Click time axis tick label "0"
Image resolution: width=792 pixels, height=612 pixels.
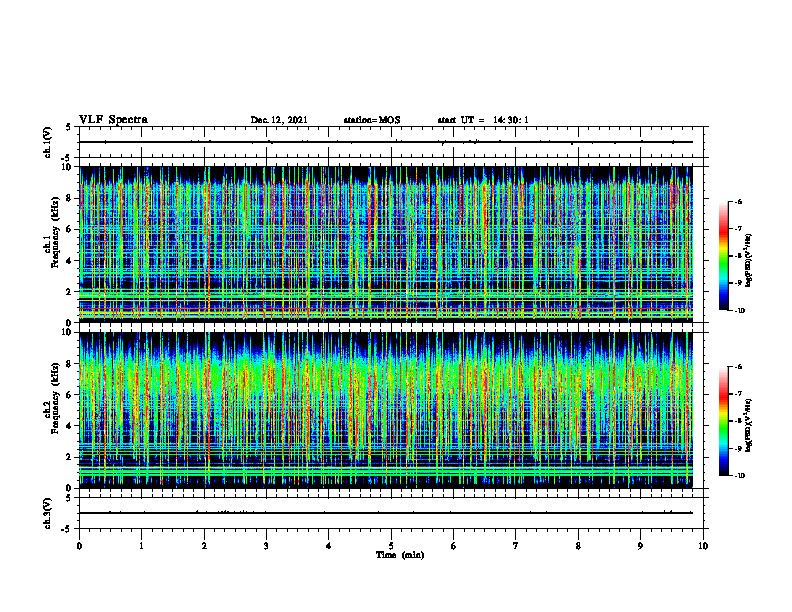79,546
